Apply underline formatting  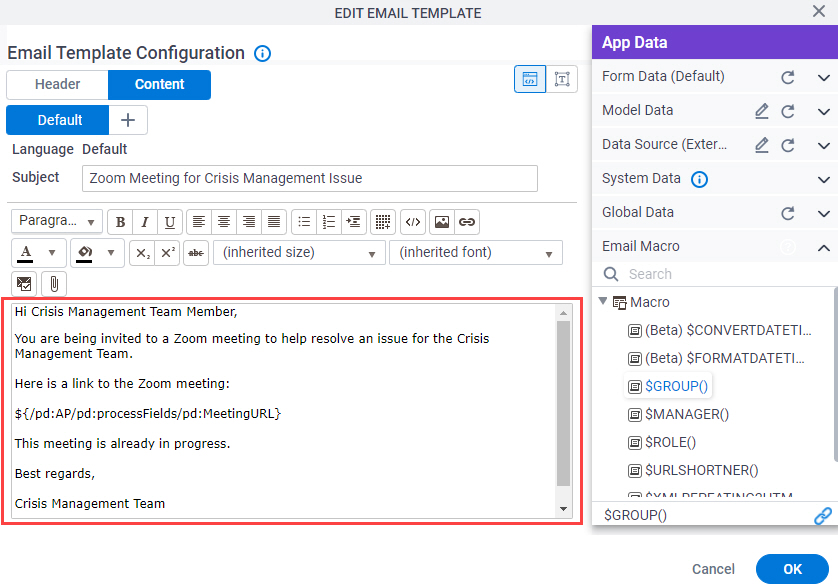tap(170, 222)
